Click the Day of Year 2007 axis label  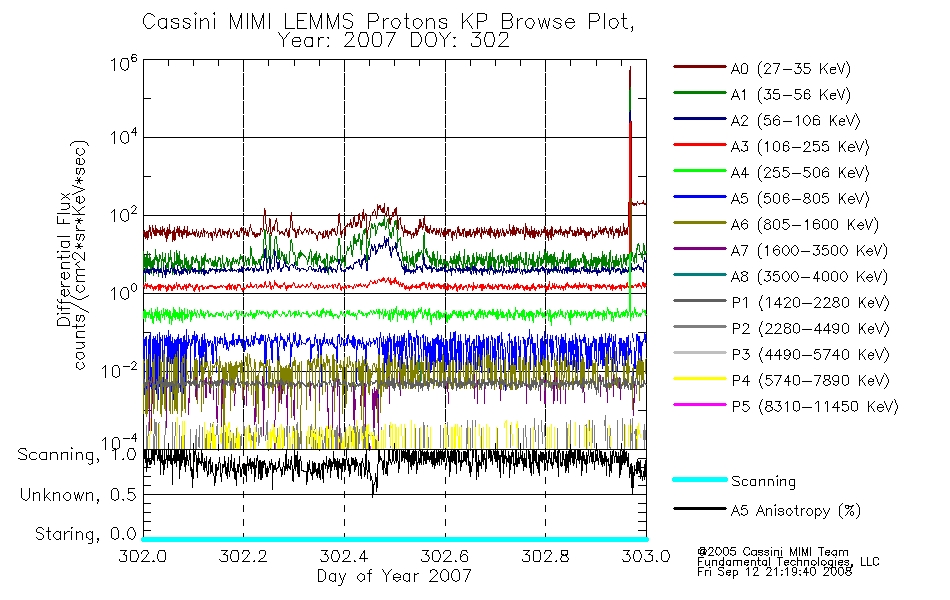point(394,576)
